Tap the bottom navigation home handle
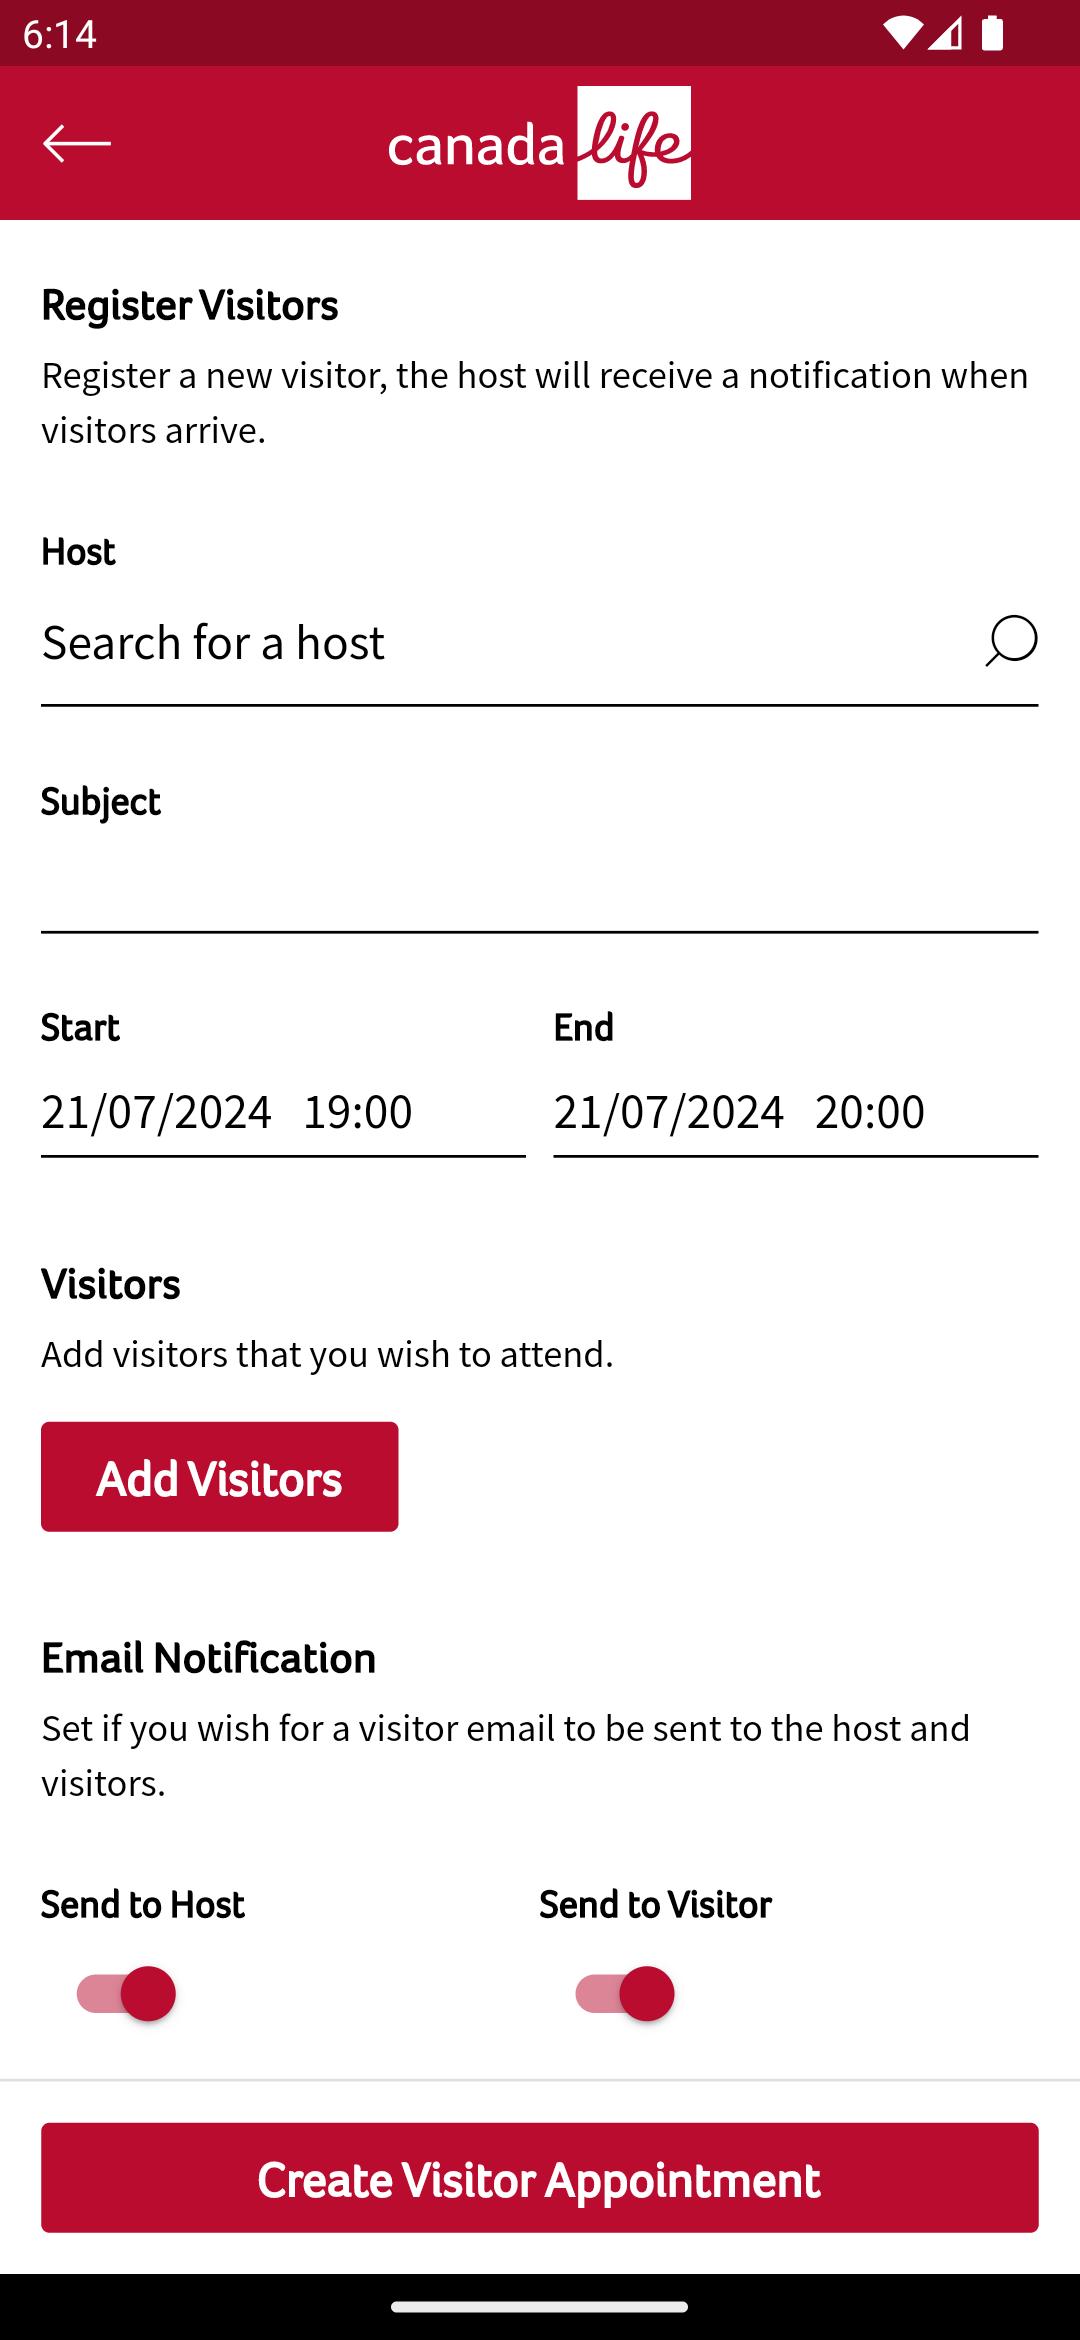Screen dimensions: 1080x2340 [539, 2307]
